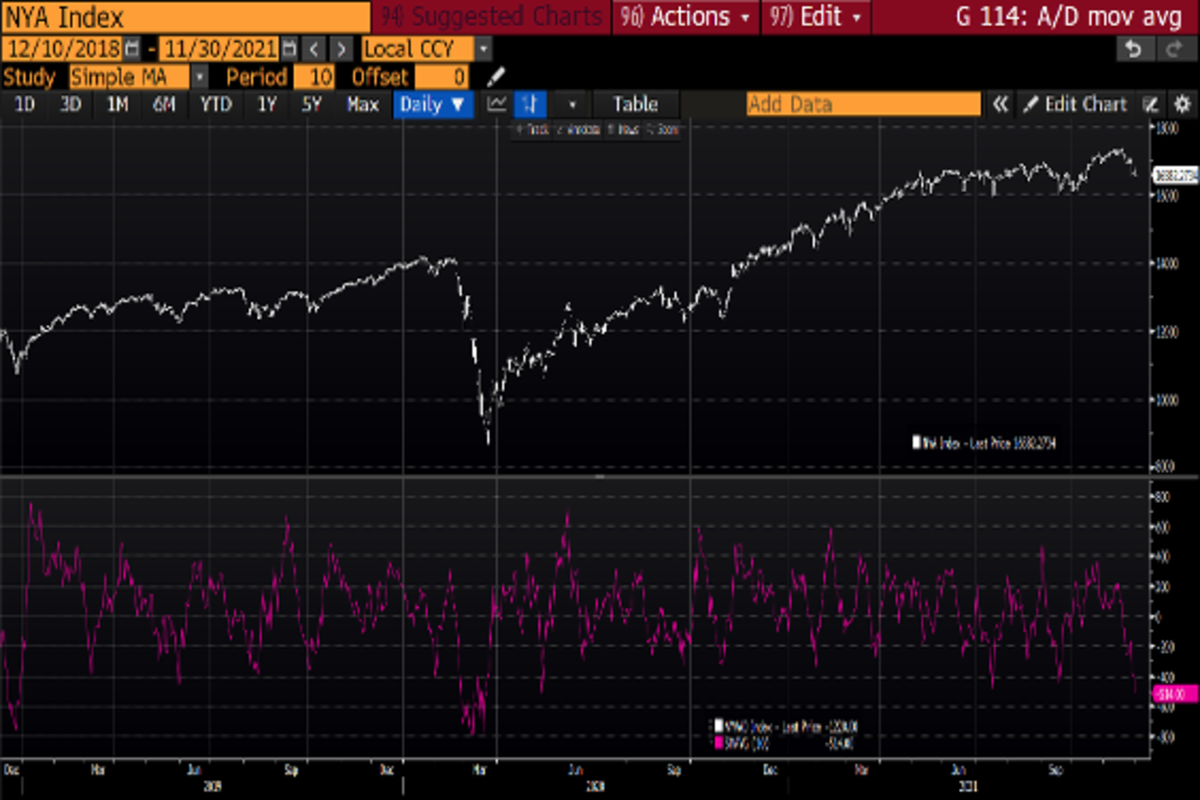Image resolution: width=1200 pixels, height=800 pixels.
Task: Click the pencil icon beside Offset
Action: point(495,77)
